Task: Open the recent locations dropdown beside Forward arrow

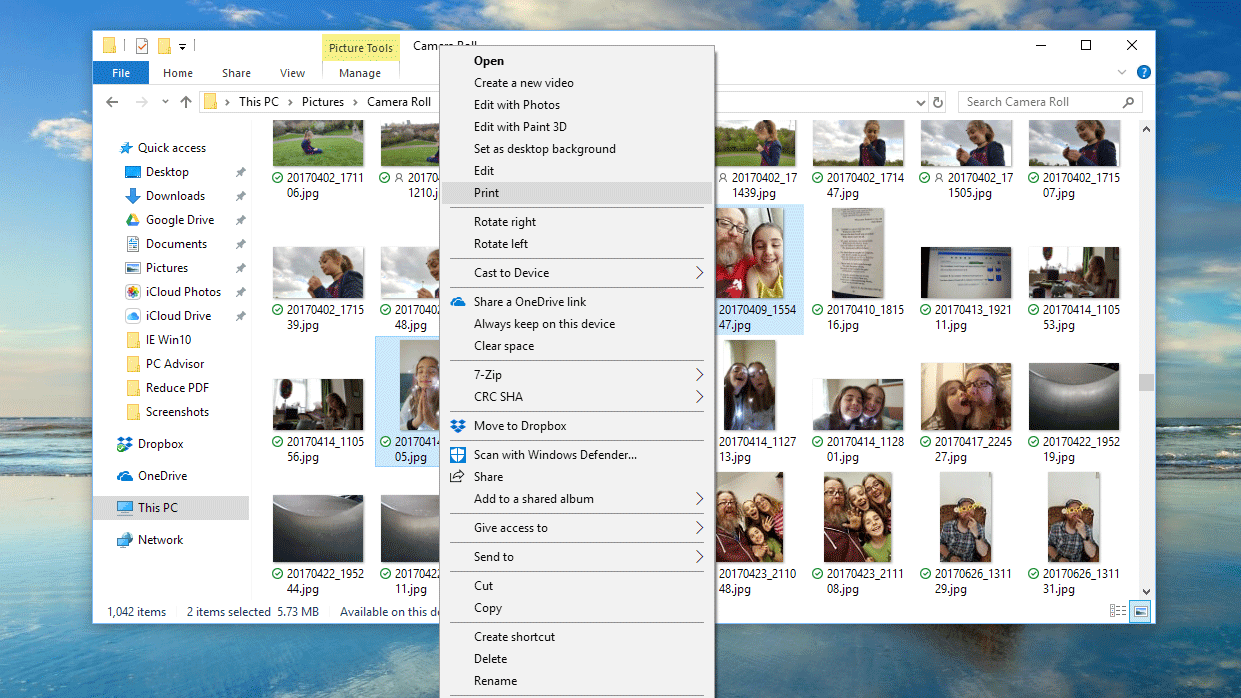Action: [x=164, y=102]
